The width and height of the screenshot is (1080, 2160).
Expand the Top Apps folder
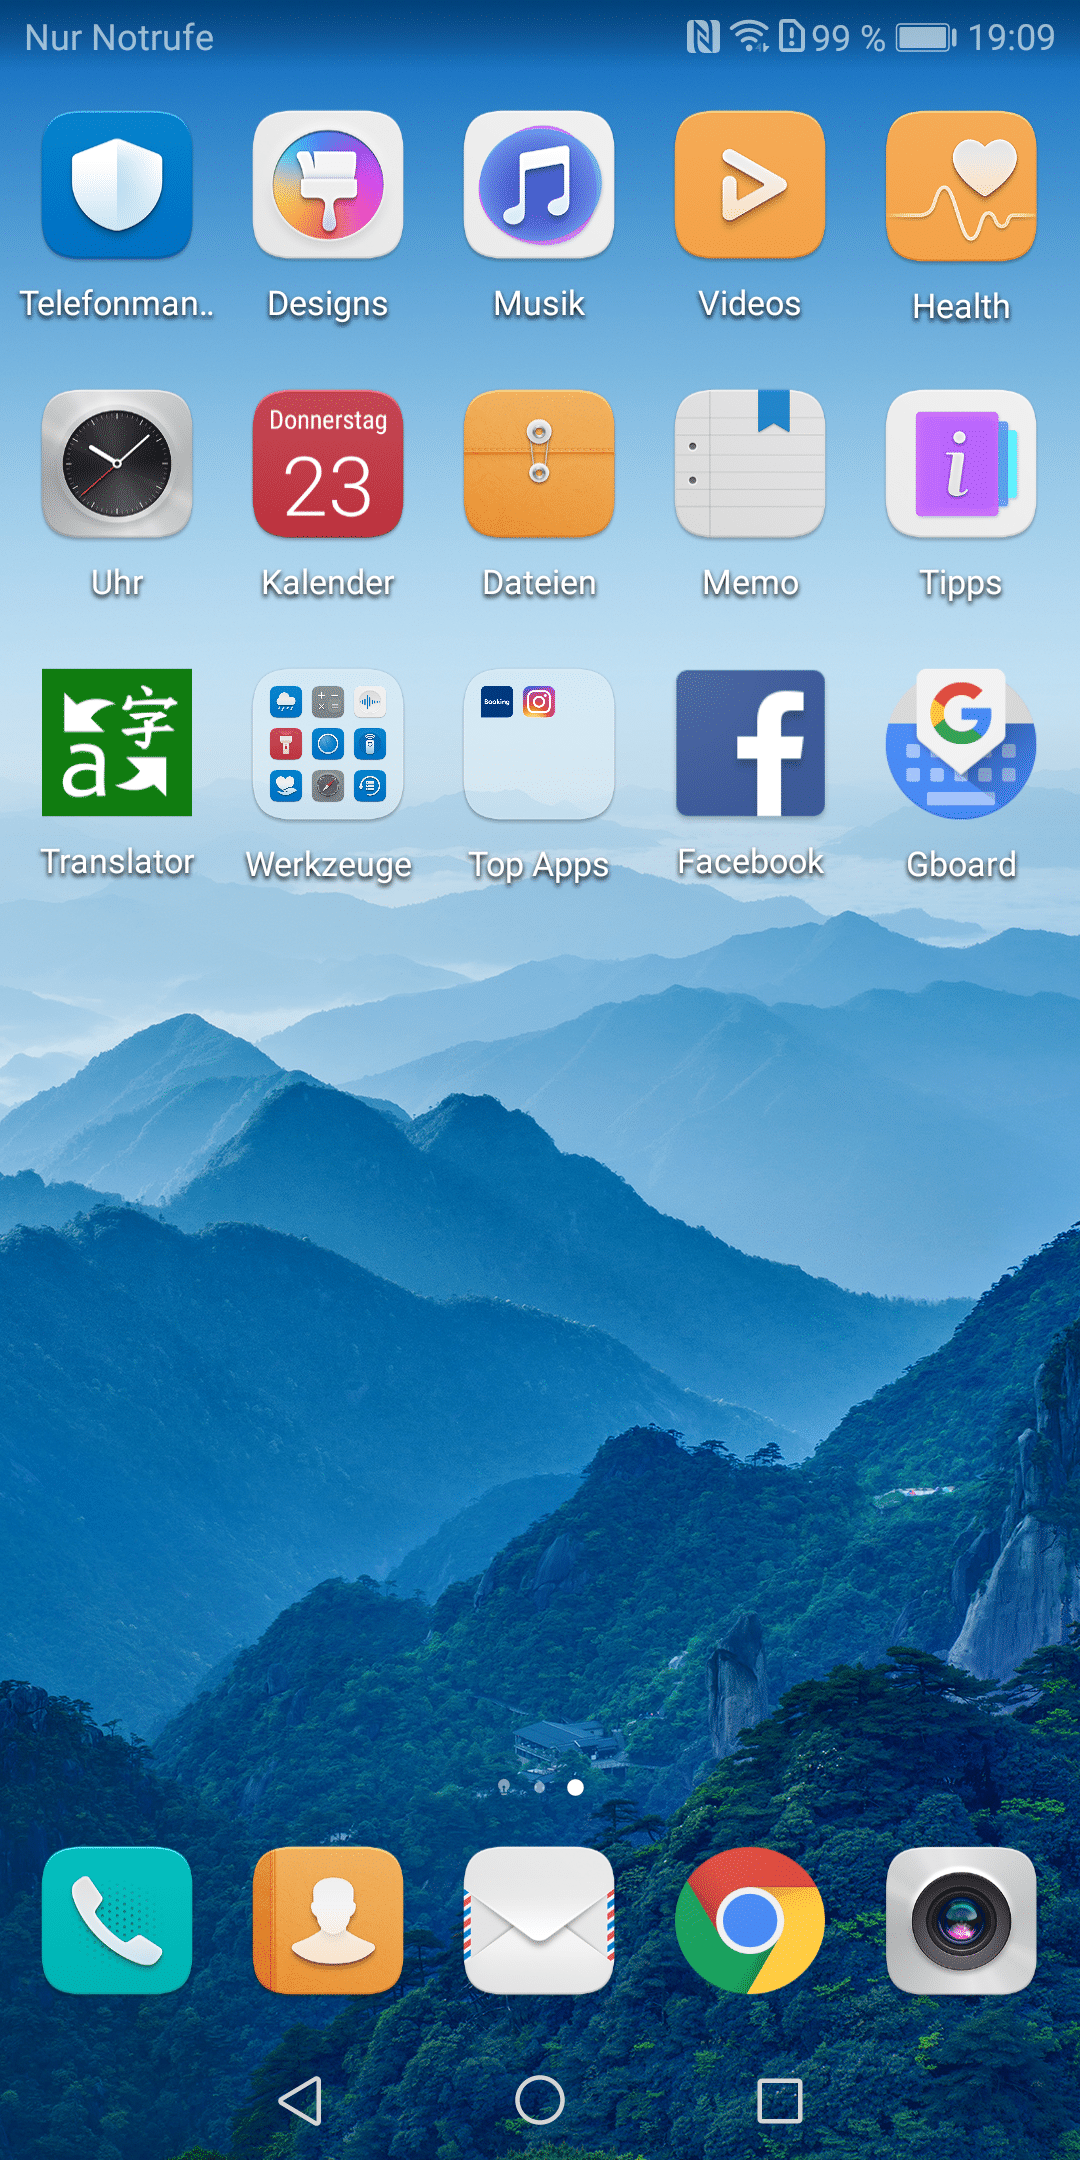(x=539, y=745)
